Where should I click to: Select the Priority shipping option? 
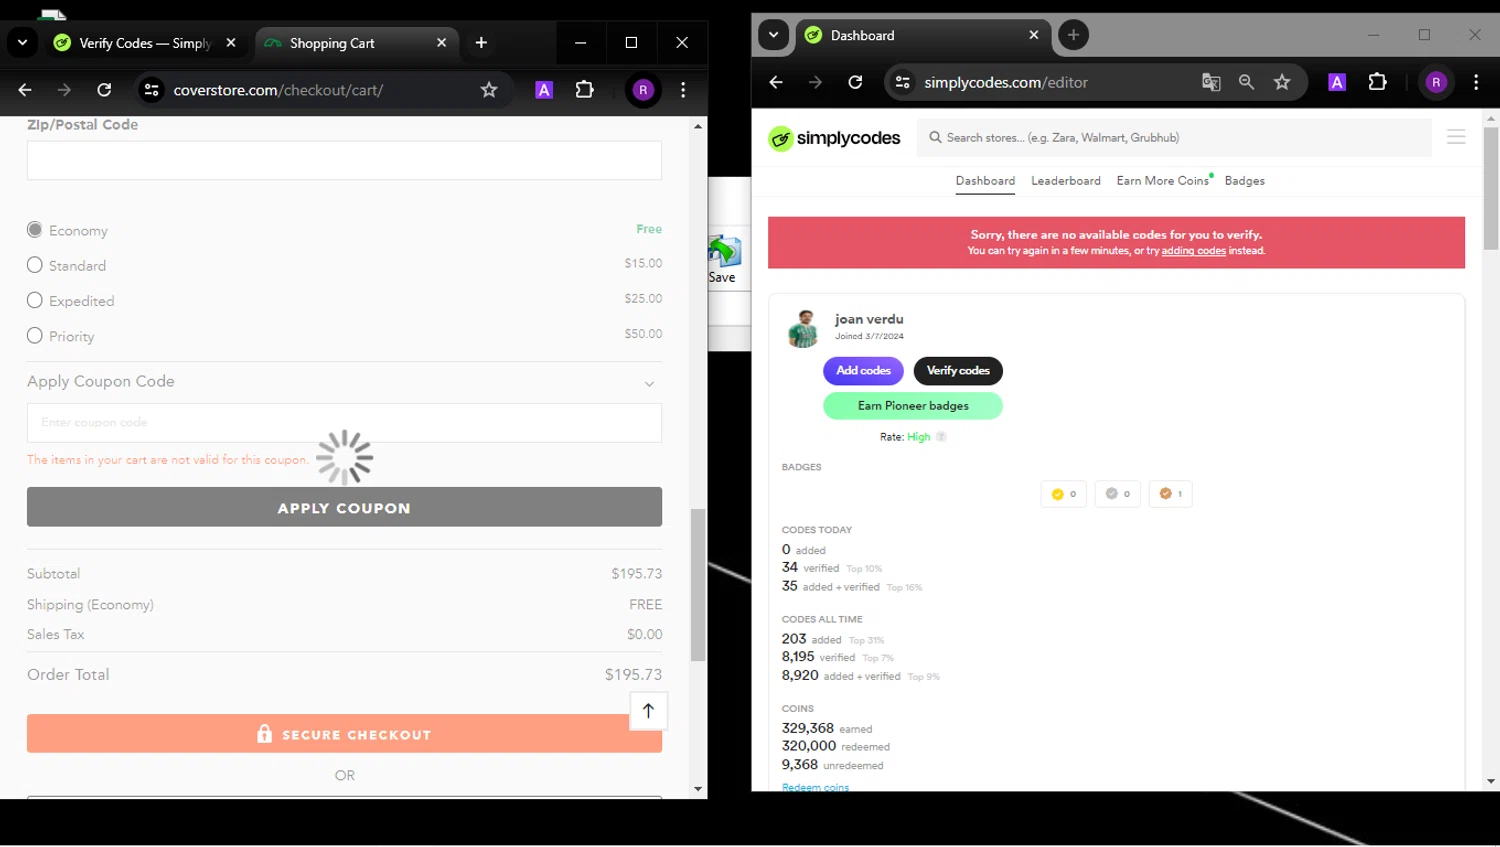point(35,335)
